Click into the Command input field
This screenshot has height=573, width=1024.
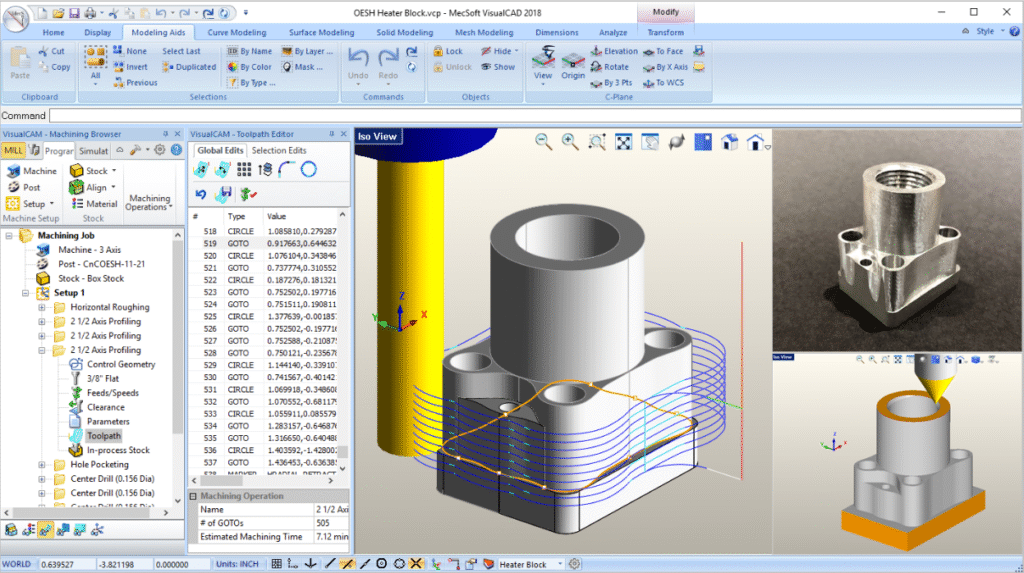[x=534, y=116]
